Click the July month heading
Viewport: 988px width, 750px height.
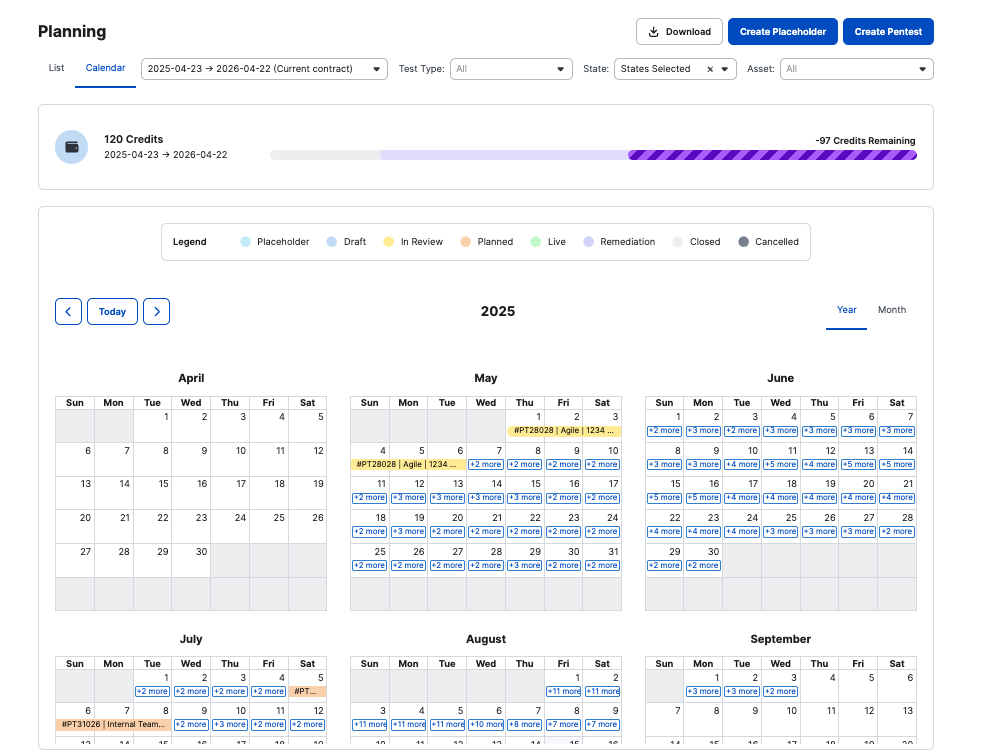click(191, 639)
